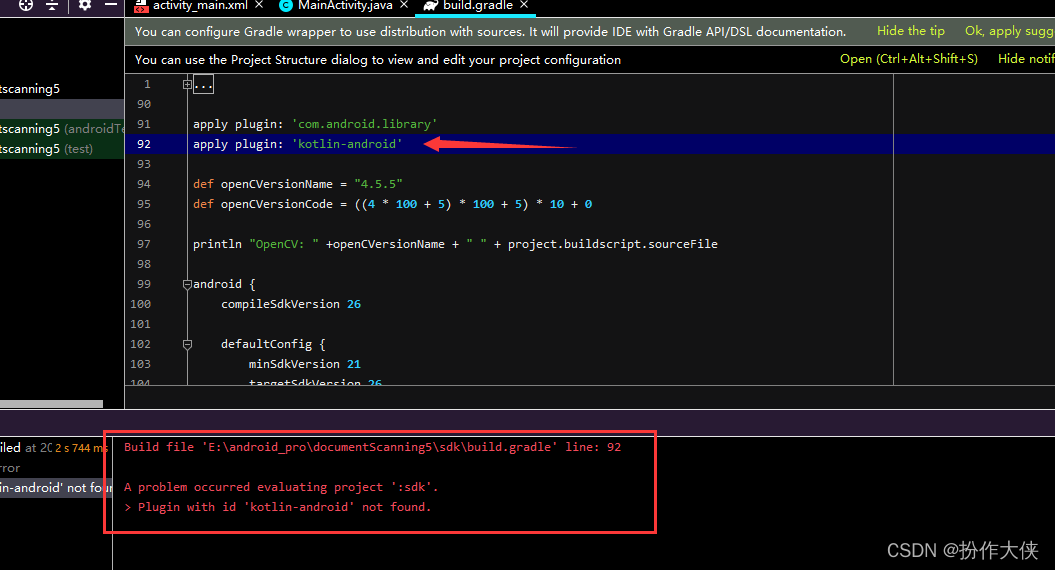The image size is (1055, 570).
Task: Click openCVersionName on line 94
Action: [277, 184]
